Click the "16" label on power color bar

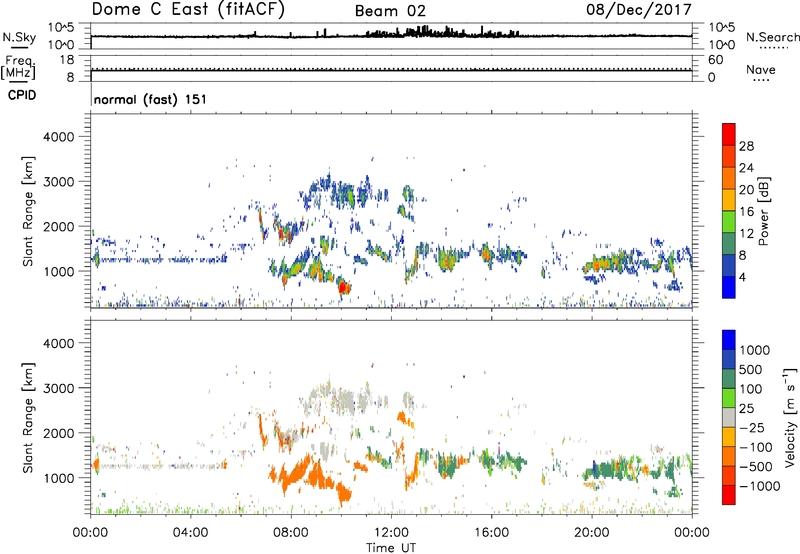point(746,212)
